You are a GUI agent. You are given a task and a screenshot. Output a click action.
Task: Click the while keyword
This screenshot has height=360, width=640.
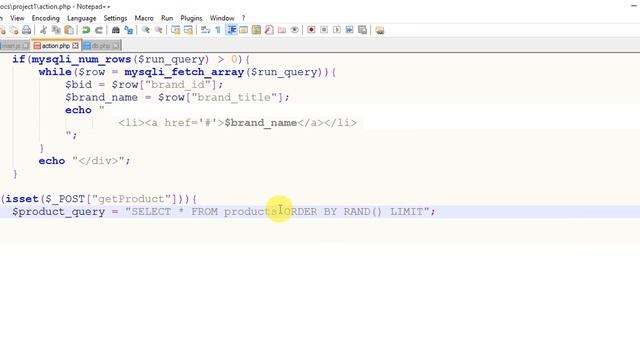click(55, 72)
